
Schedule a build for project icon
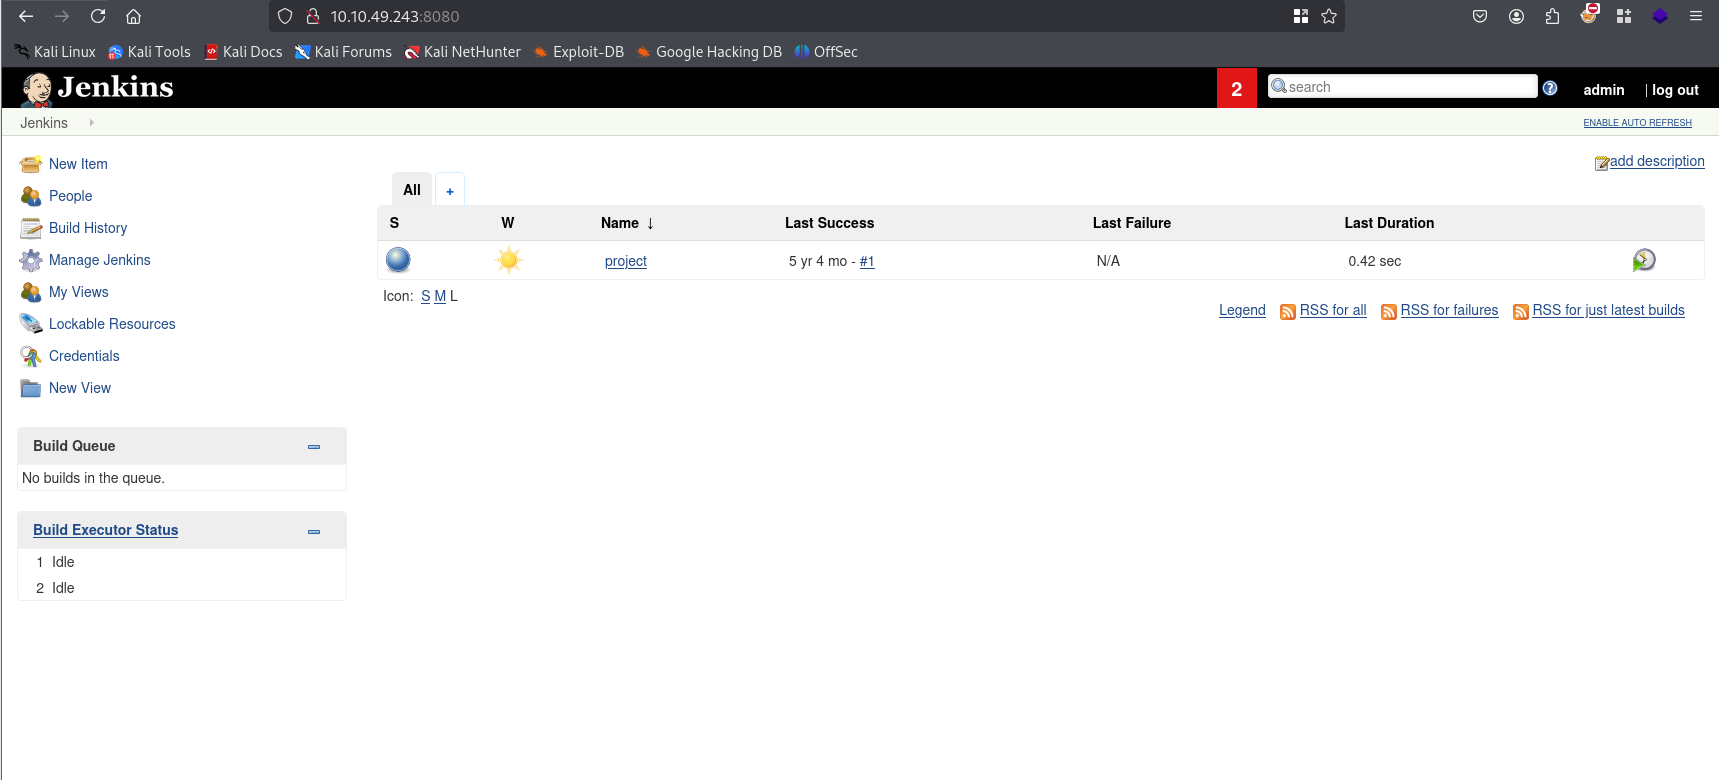click(x=1644, y=260)
